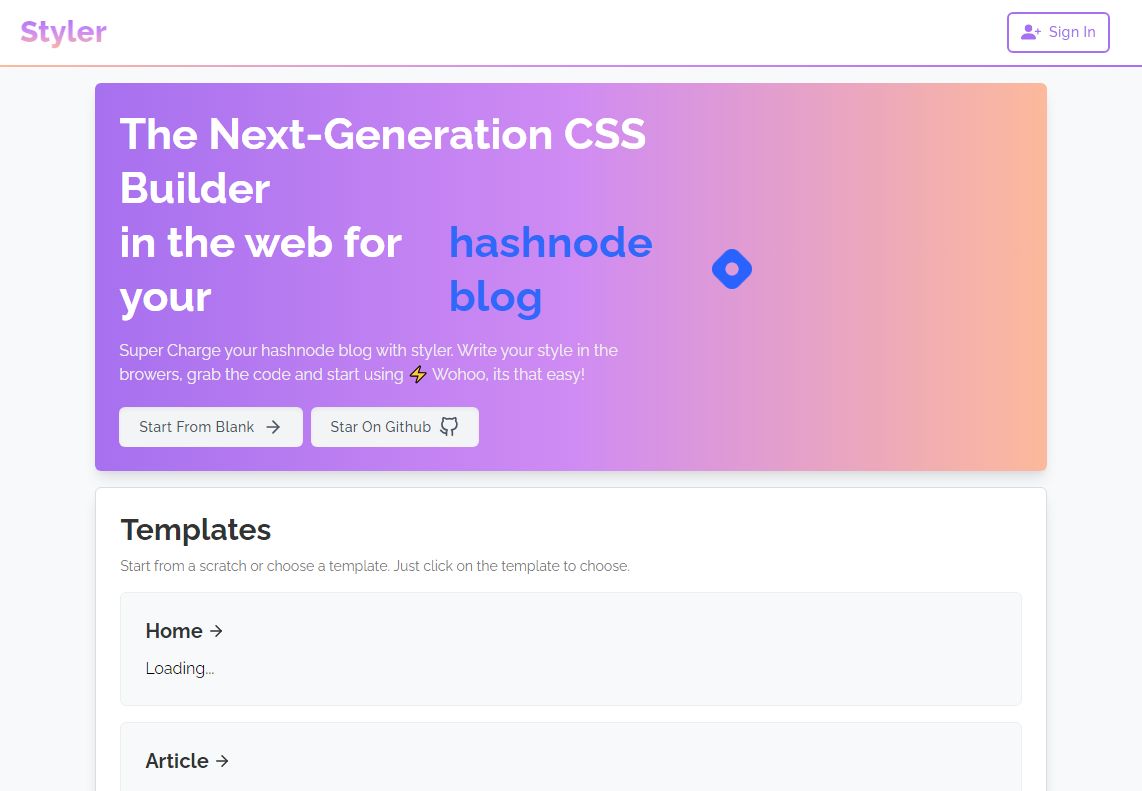Click the right arrow icon in Start From Blank

coord(273,427)
